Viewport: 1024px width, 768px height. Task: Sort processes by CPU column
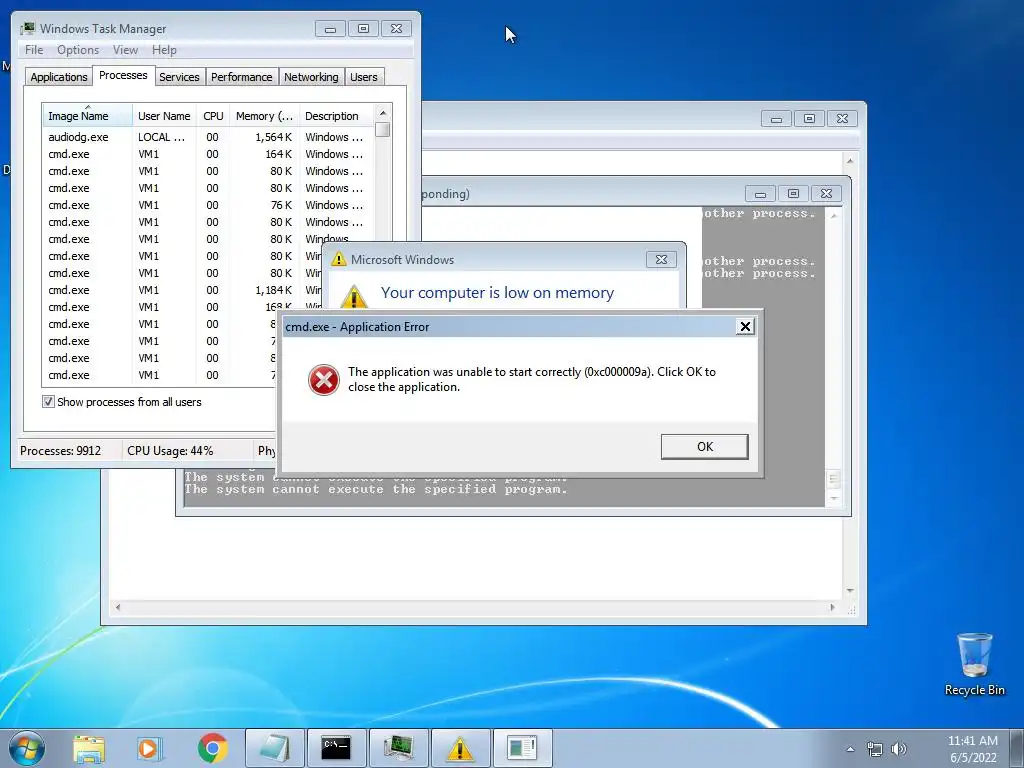click(213, 116)
